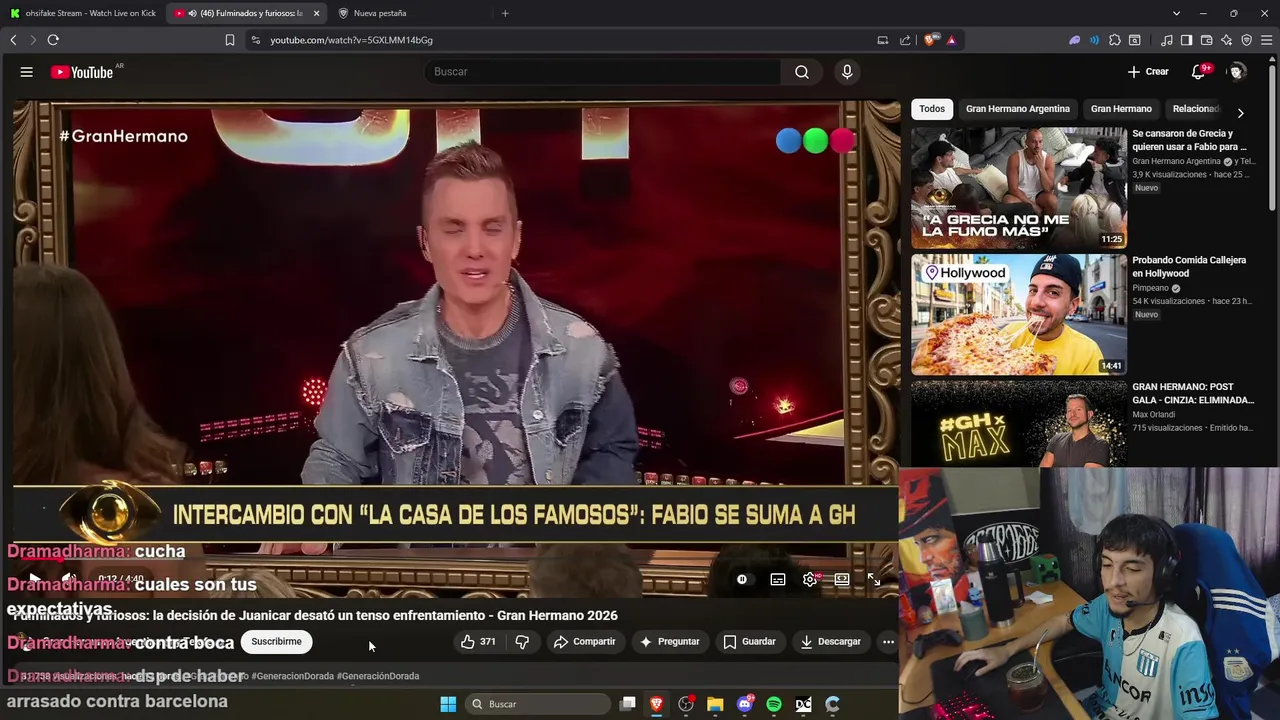The width and height of the screenshot is (1280, 720).
Task: Open Discord from the taskbar
Action: [745, 704]
